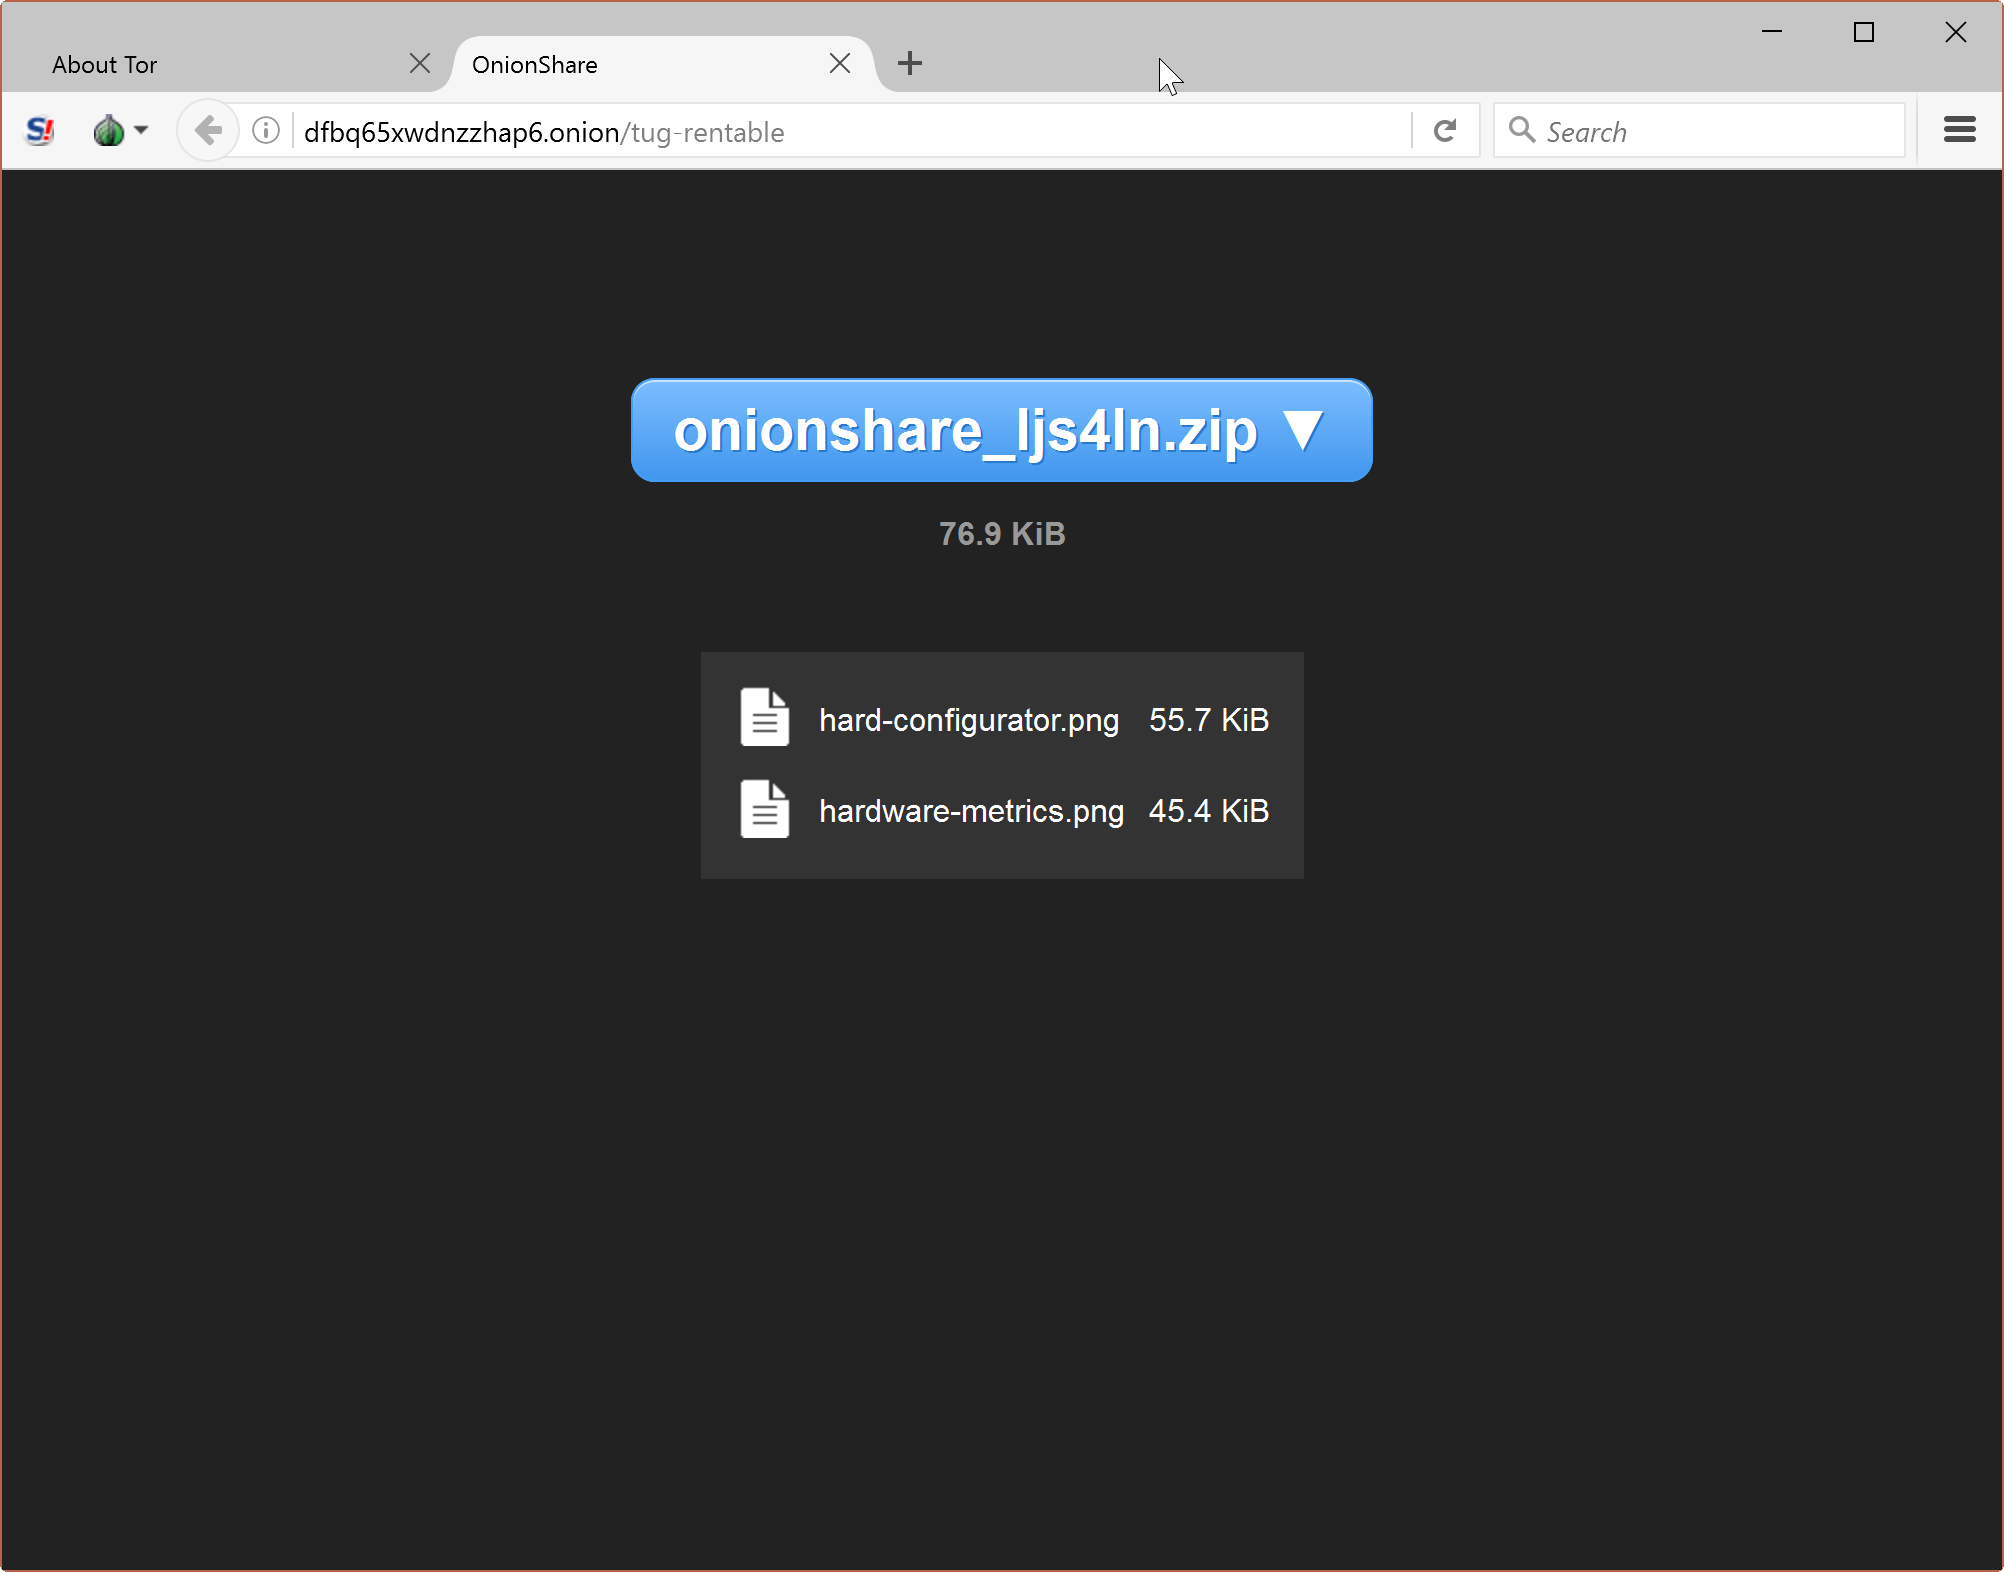Select the hardware-metrics.png file name
2004x1572 pixels.
[971, 811]
